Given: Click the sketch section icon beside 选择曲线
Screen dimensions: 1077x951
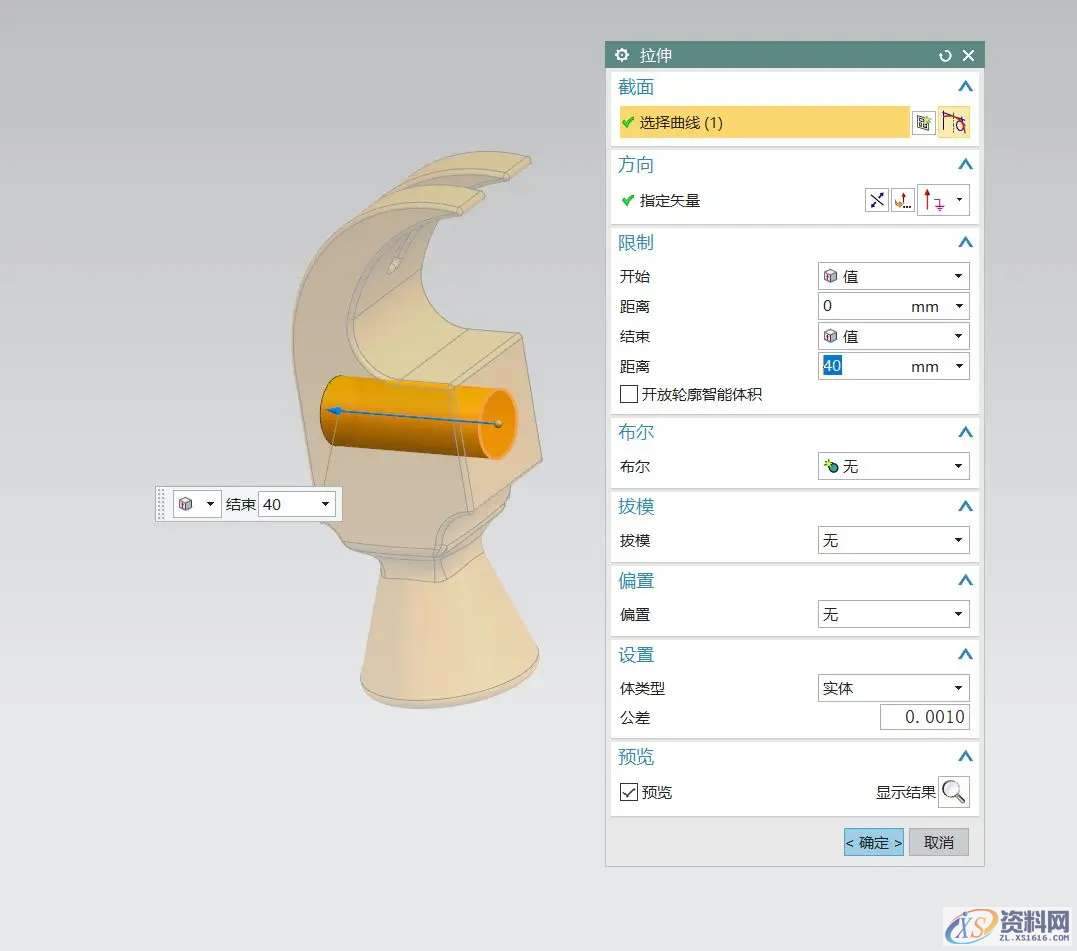Looking at the screenshot, I should (924, 123).
